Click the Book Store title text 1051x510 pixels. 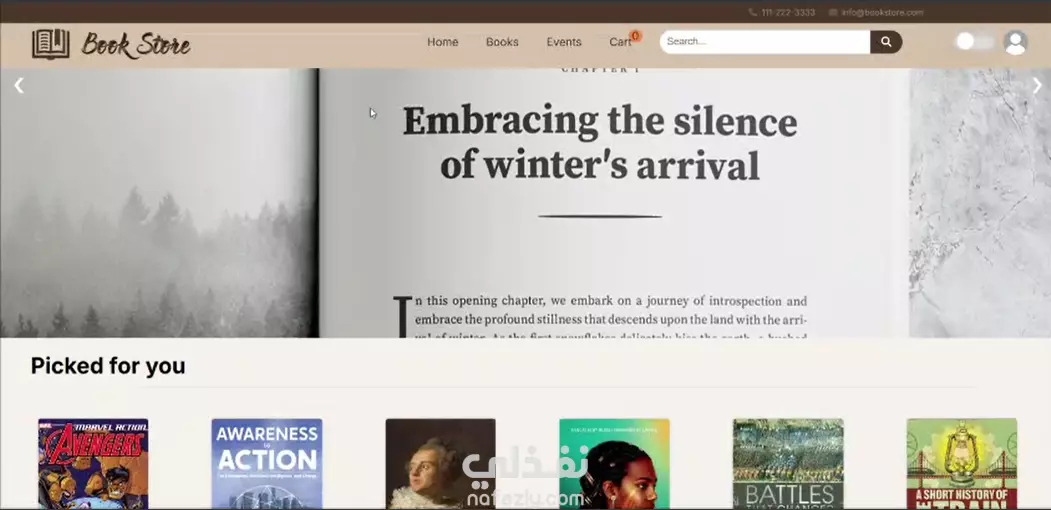pos(136,45)
